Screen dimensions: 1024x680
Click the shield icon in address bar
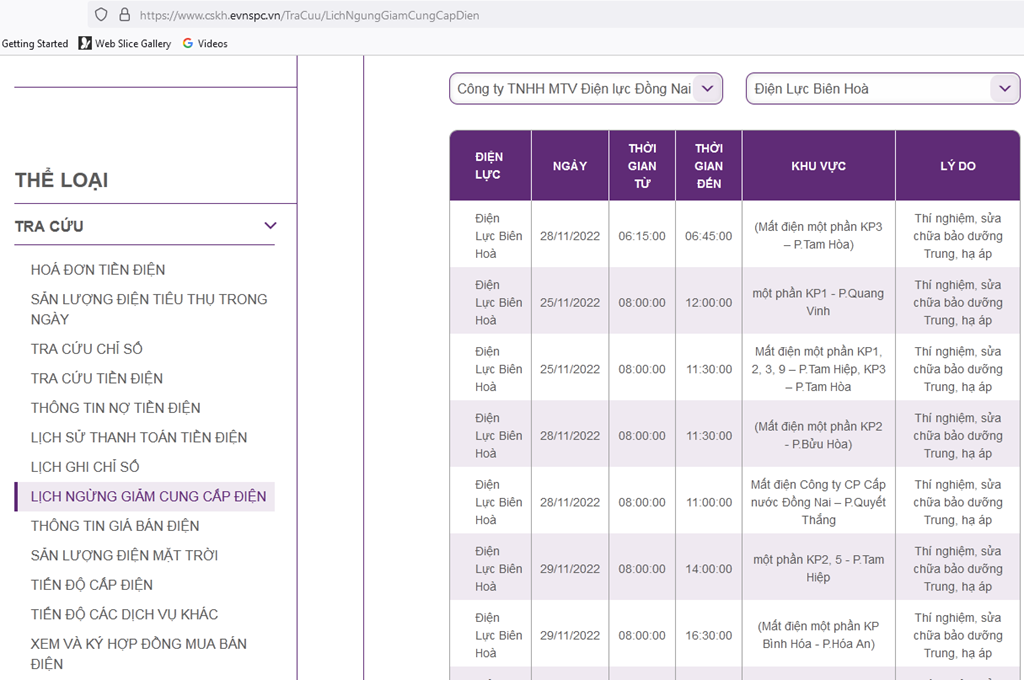tap(101, 15)
